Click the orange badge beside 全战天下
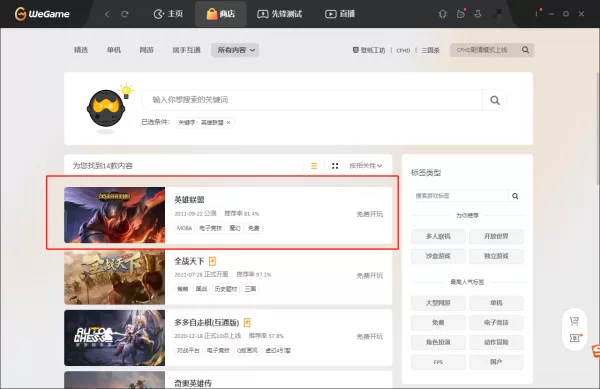This screenshot has height=389, width=600. click(x=212, y=261)
